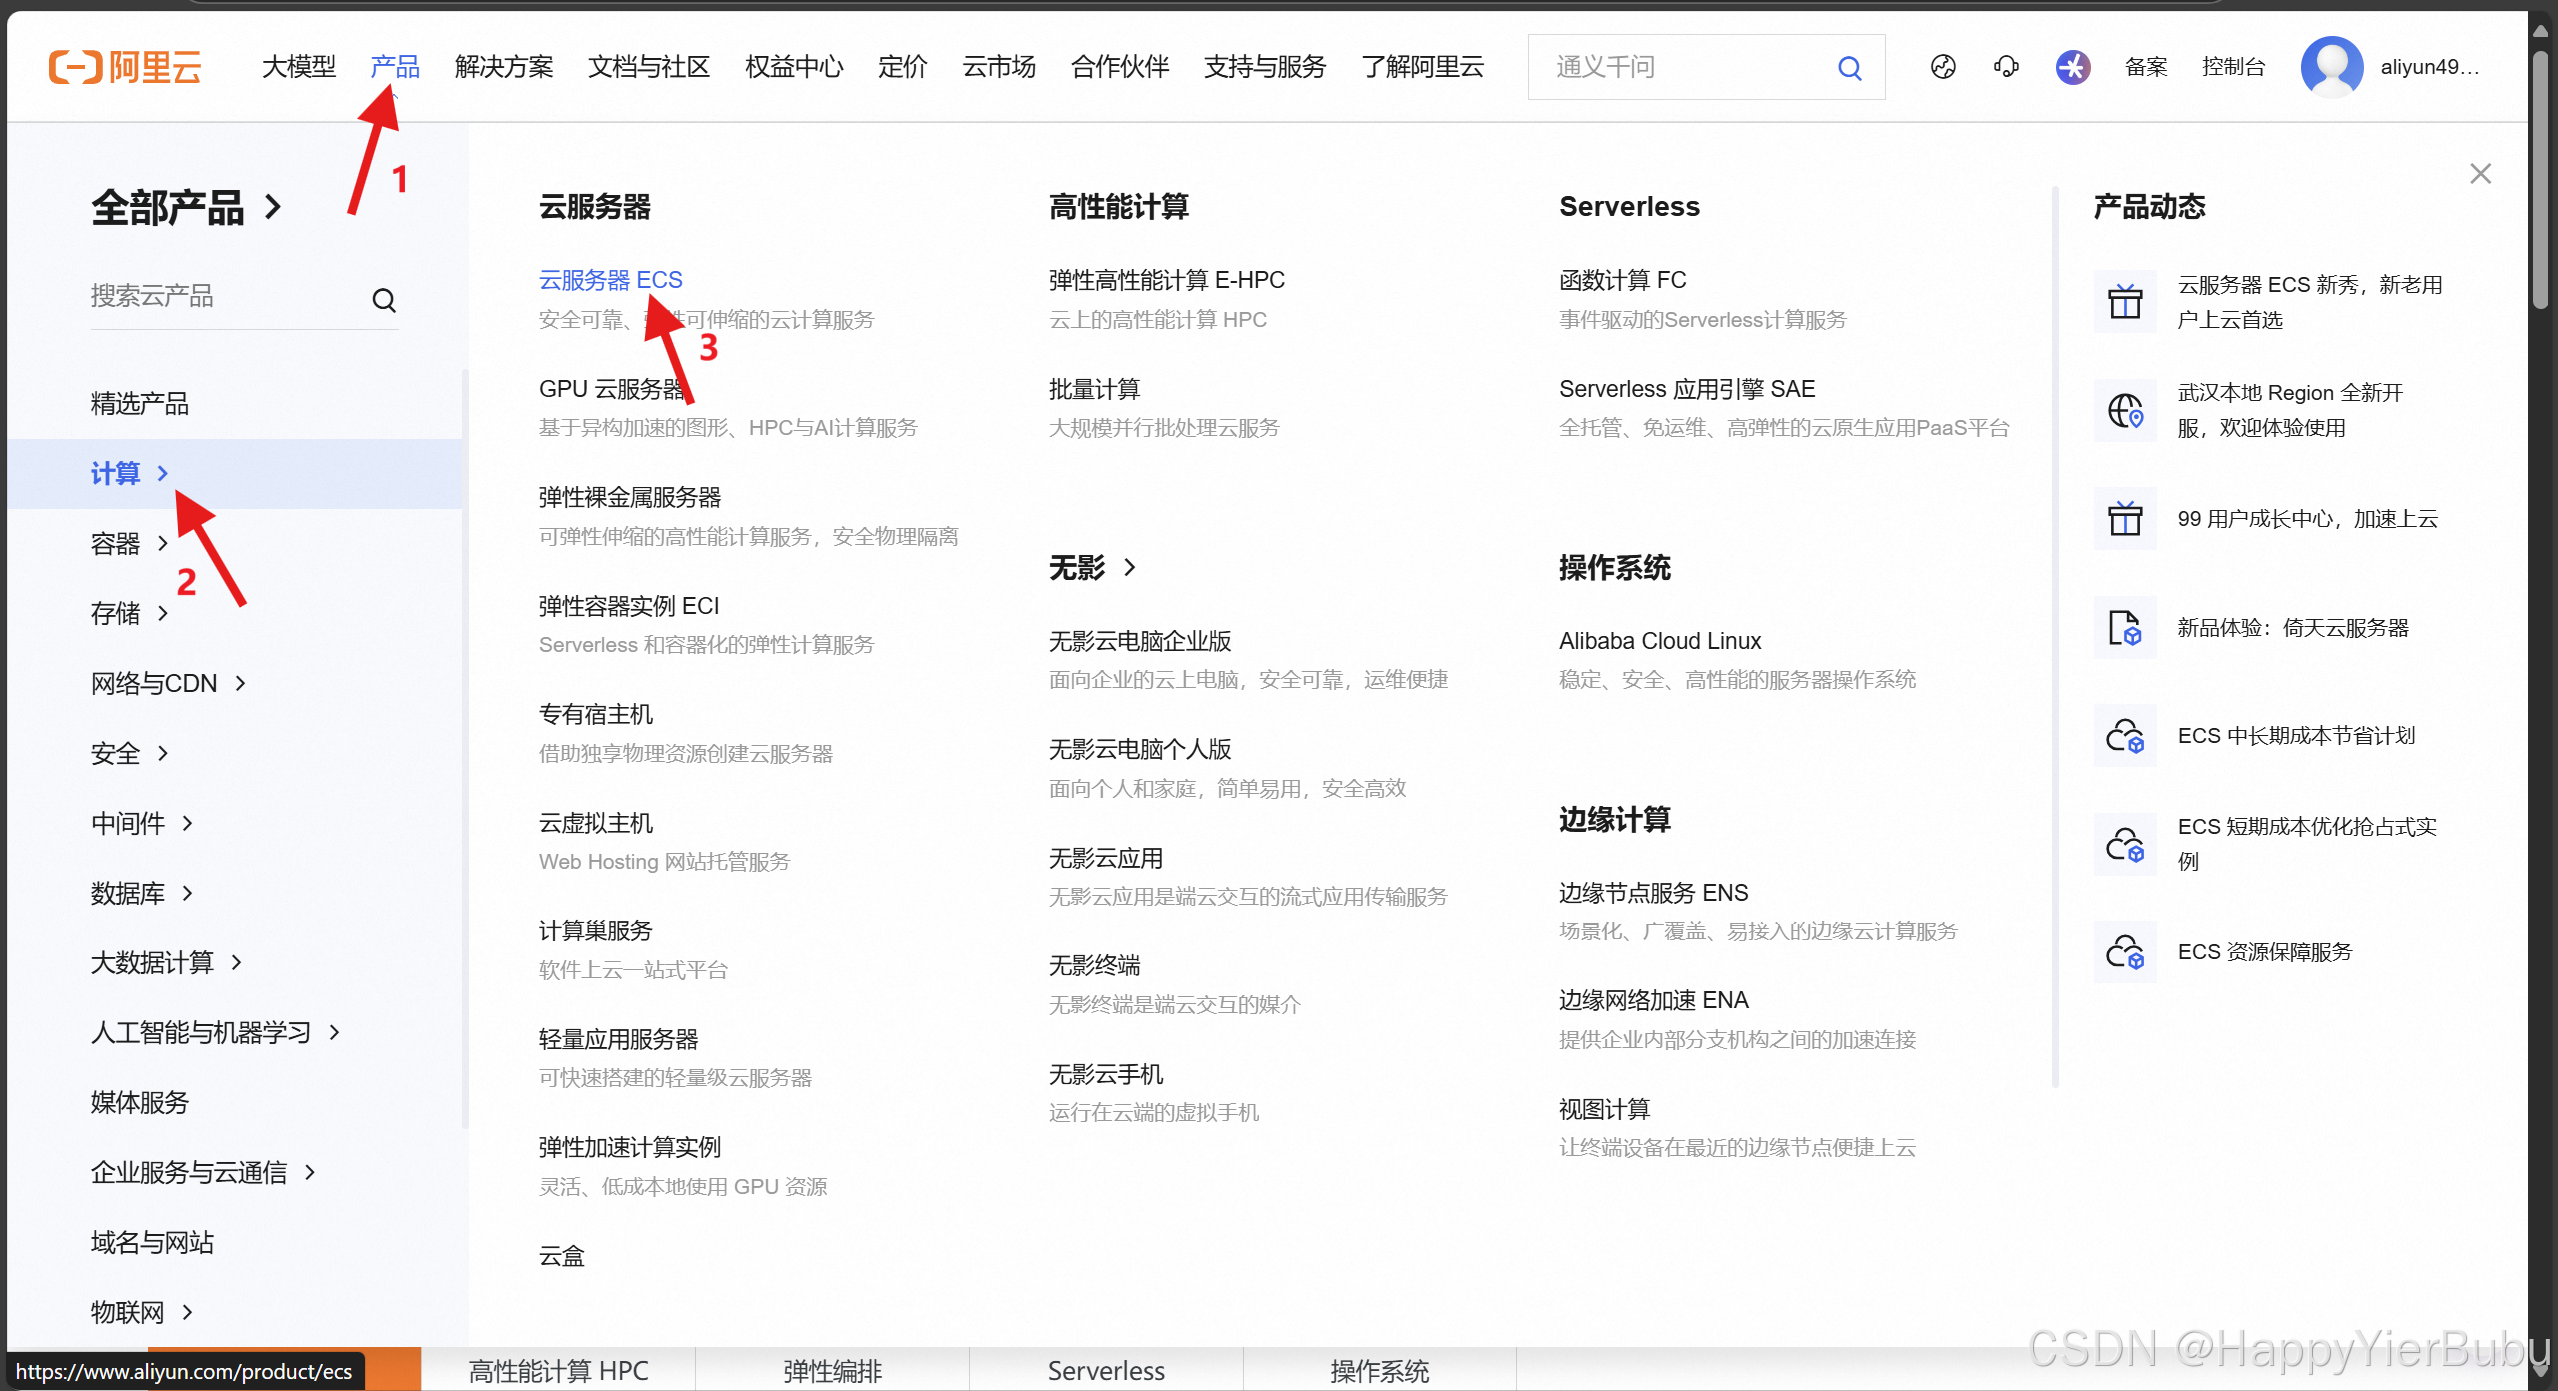Click the purple AI assistant star icon
This screenshot has width=2558, height=1391.
point(2073,67)
